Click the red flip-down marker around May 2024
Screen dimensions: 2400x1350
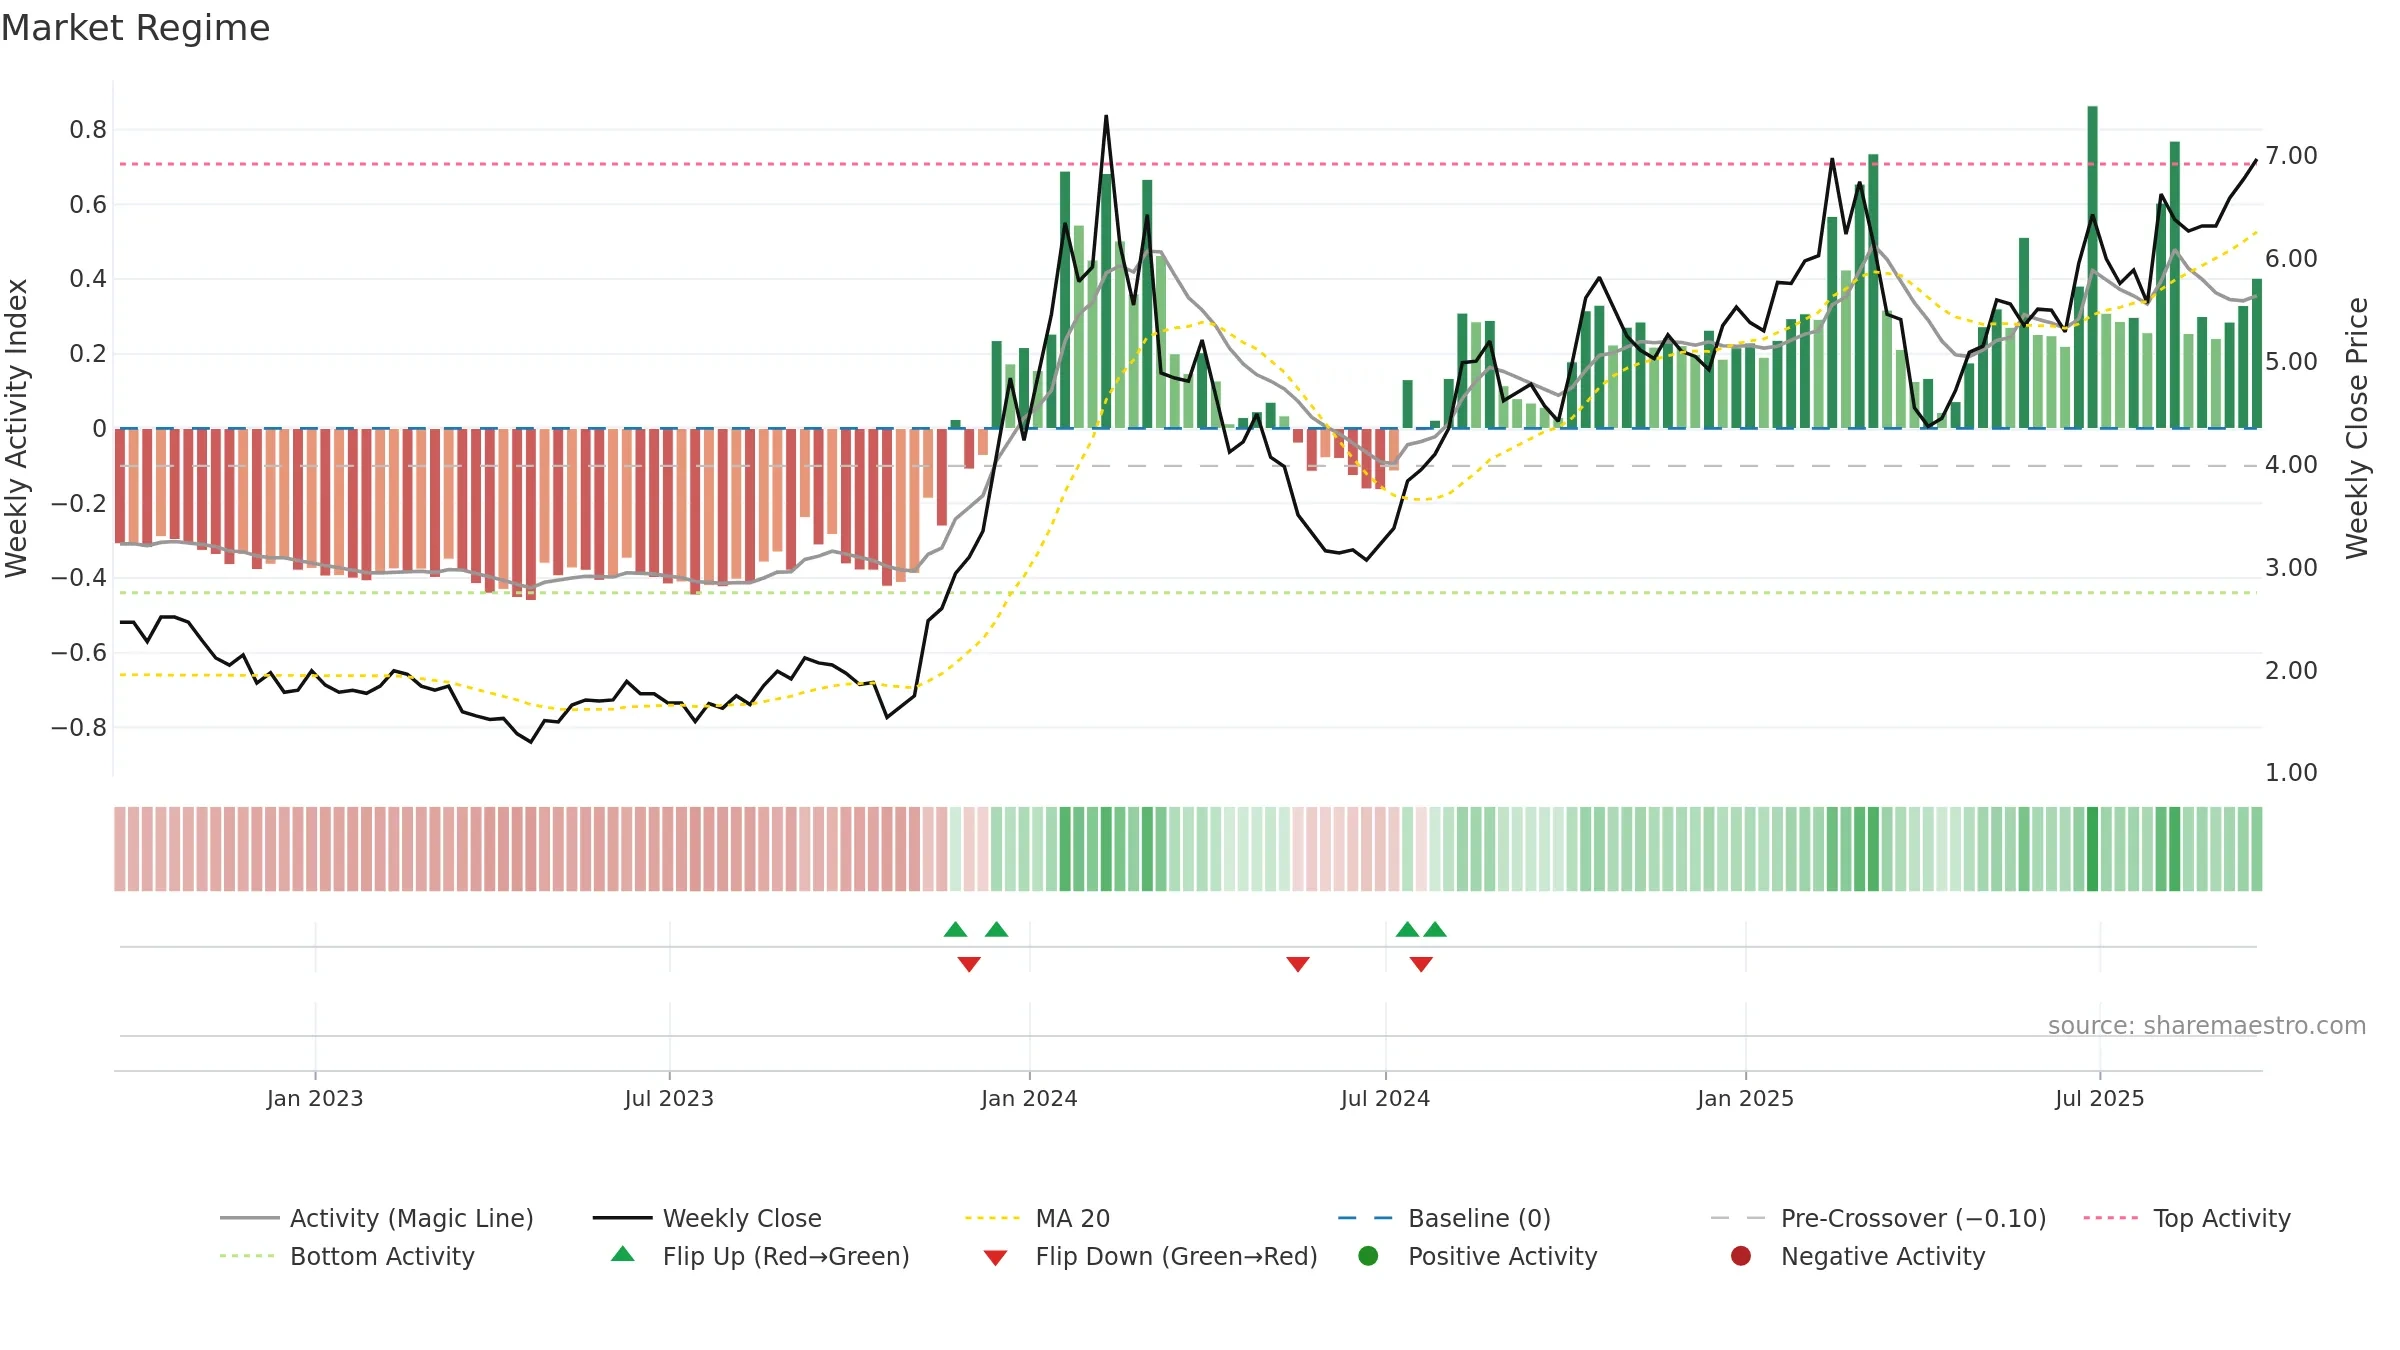point(1298,964)
